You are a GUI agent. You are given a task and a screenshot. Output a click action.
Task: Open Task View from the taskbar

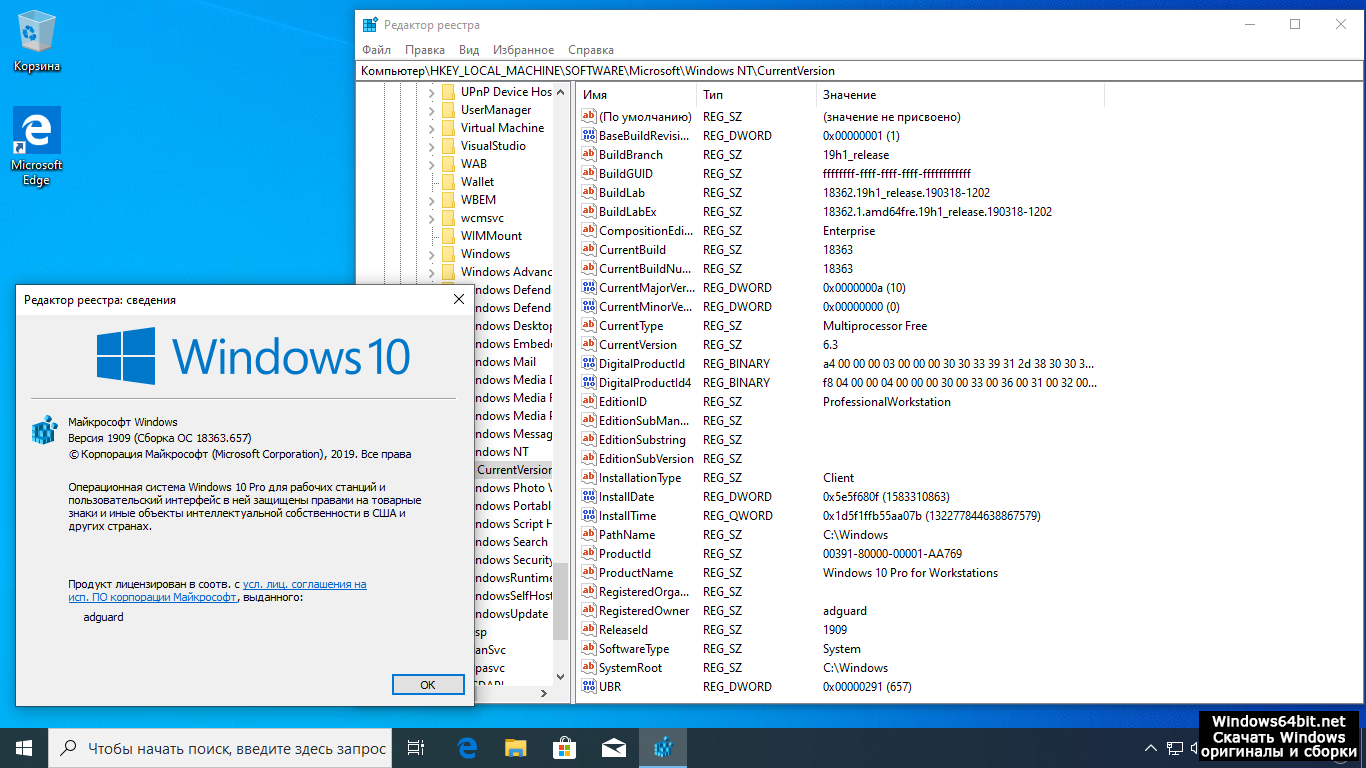(x=416, y=748)
